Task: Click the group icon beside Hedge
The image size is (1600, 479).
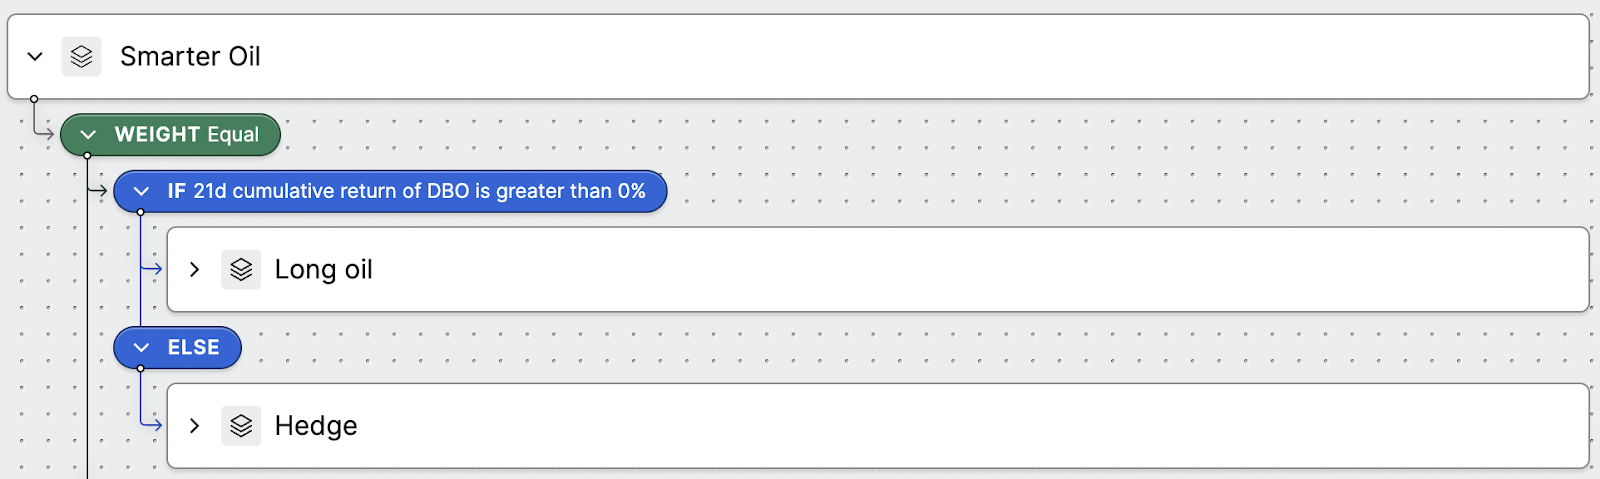Action: click(241, 426)
